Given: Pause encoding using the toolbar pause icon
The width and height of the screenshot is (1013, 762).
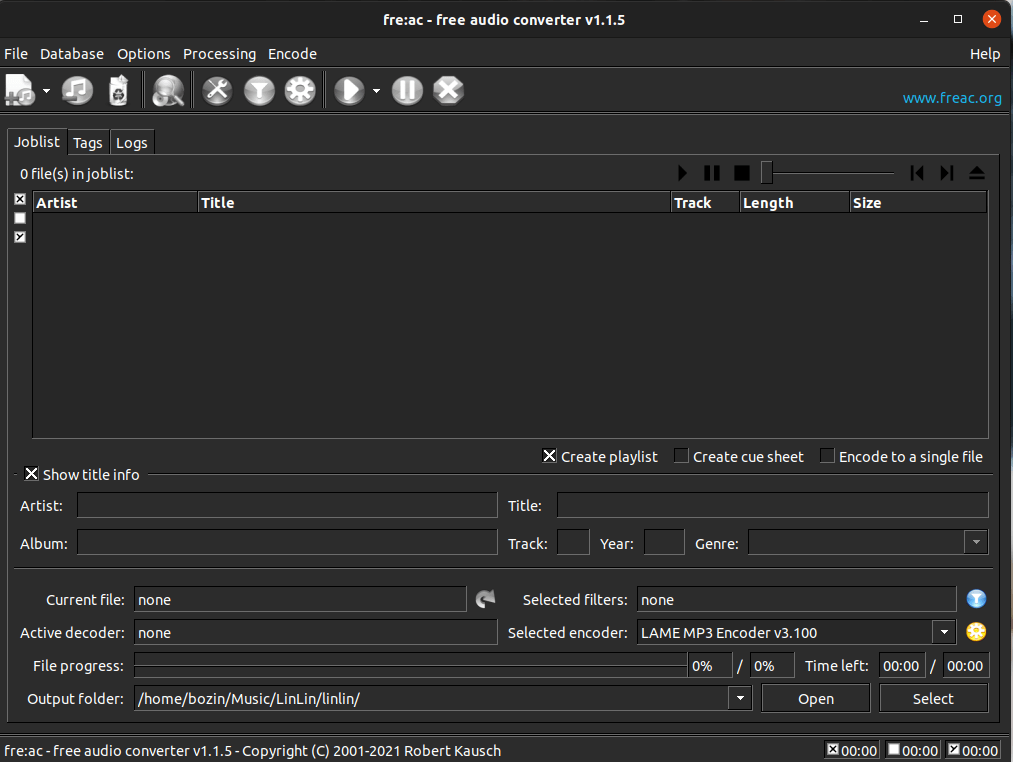Looking at the screenshot, I should [x=407, y=91].
